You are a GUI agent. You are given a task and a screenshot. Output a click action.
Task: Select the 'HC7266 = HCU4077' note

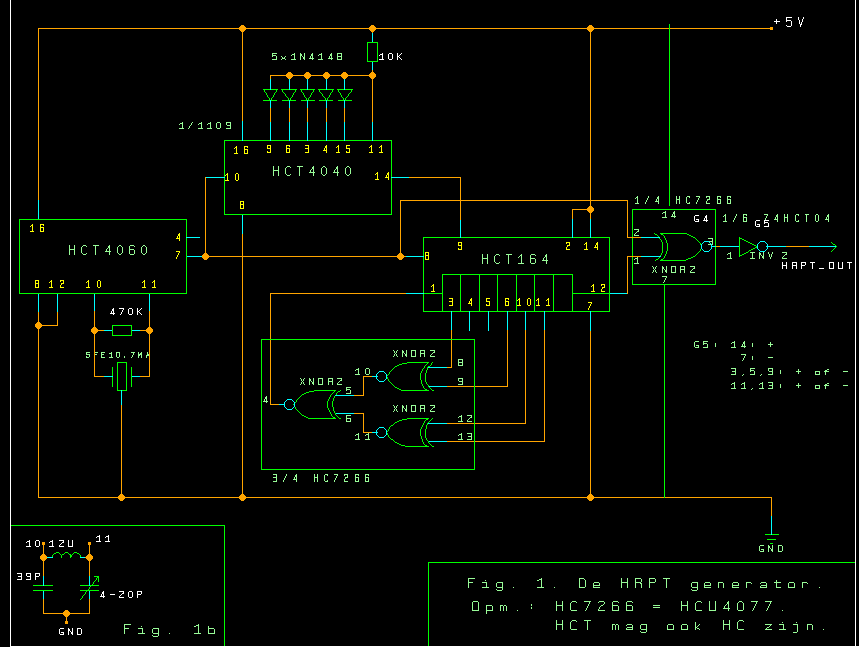click(671, 606)
